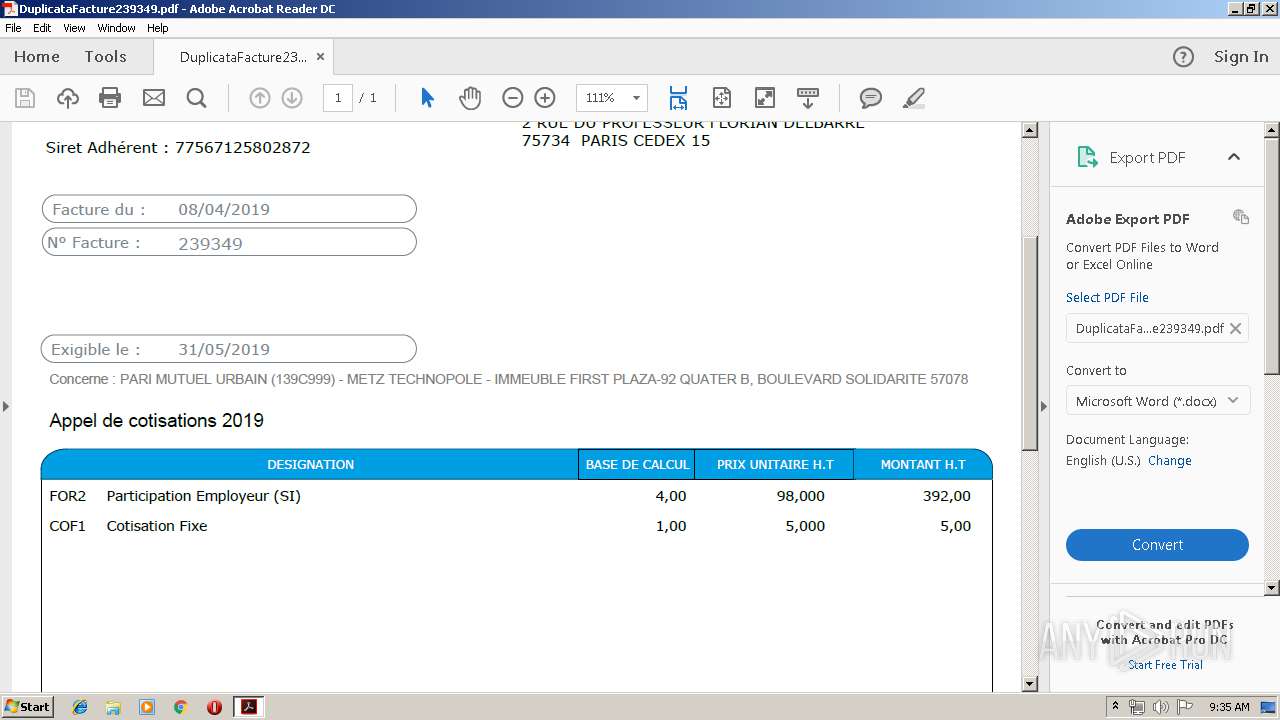Click the document vertical scrollbar thumb
1280x720 pixels.
[x=1030, y=342]
